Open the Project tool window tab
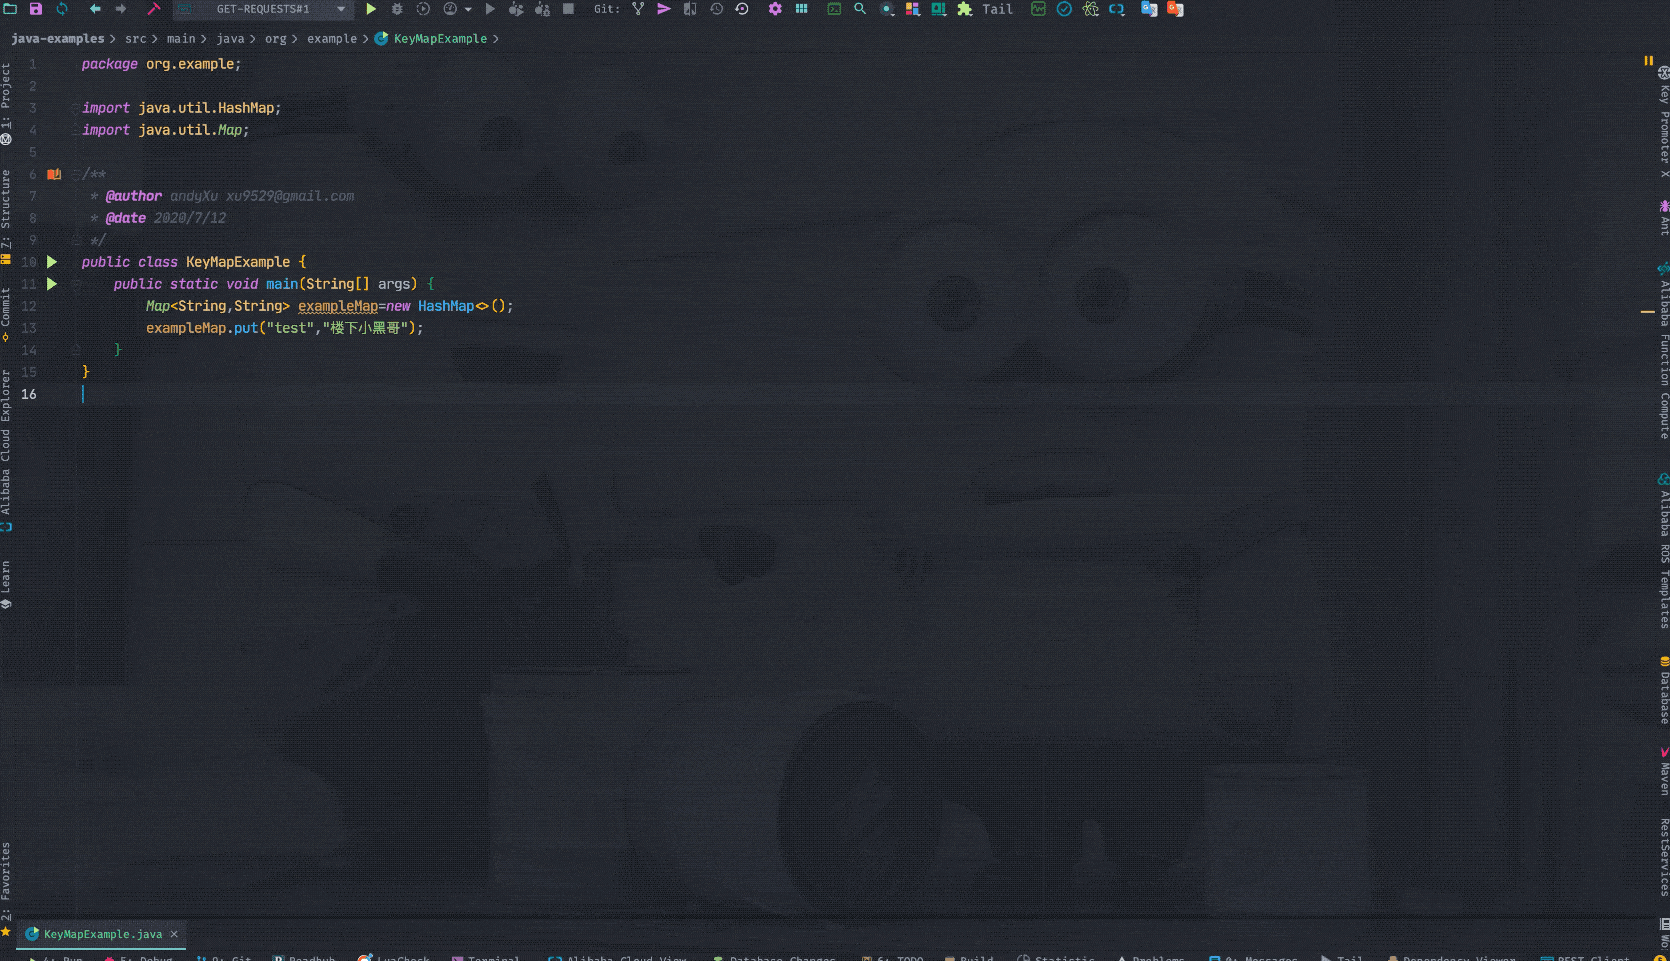This screenshot has width=1670, height=961. pos(6,103)
